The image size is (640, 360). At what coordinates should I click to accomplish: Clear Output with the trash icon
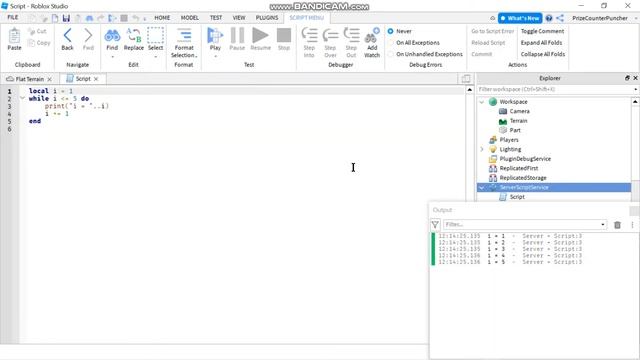coord(617,225)
